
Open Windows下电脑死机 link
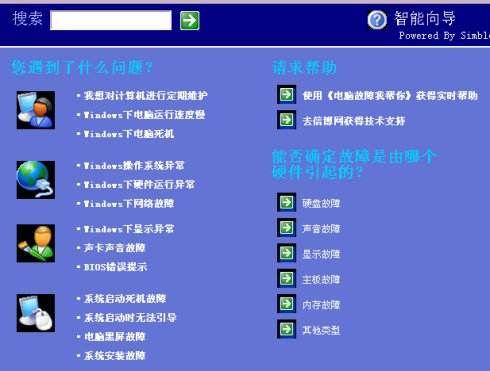129,134
